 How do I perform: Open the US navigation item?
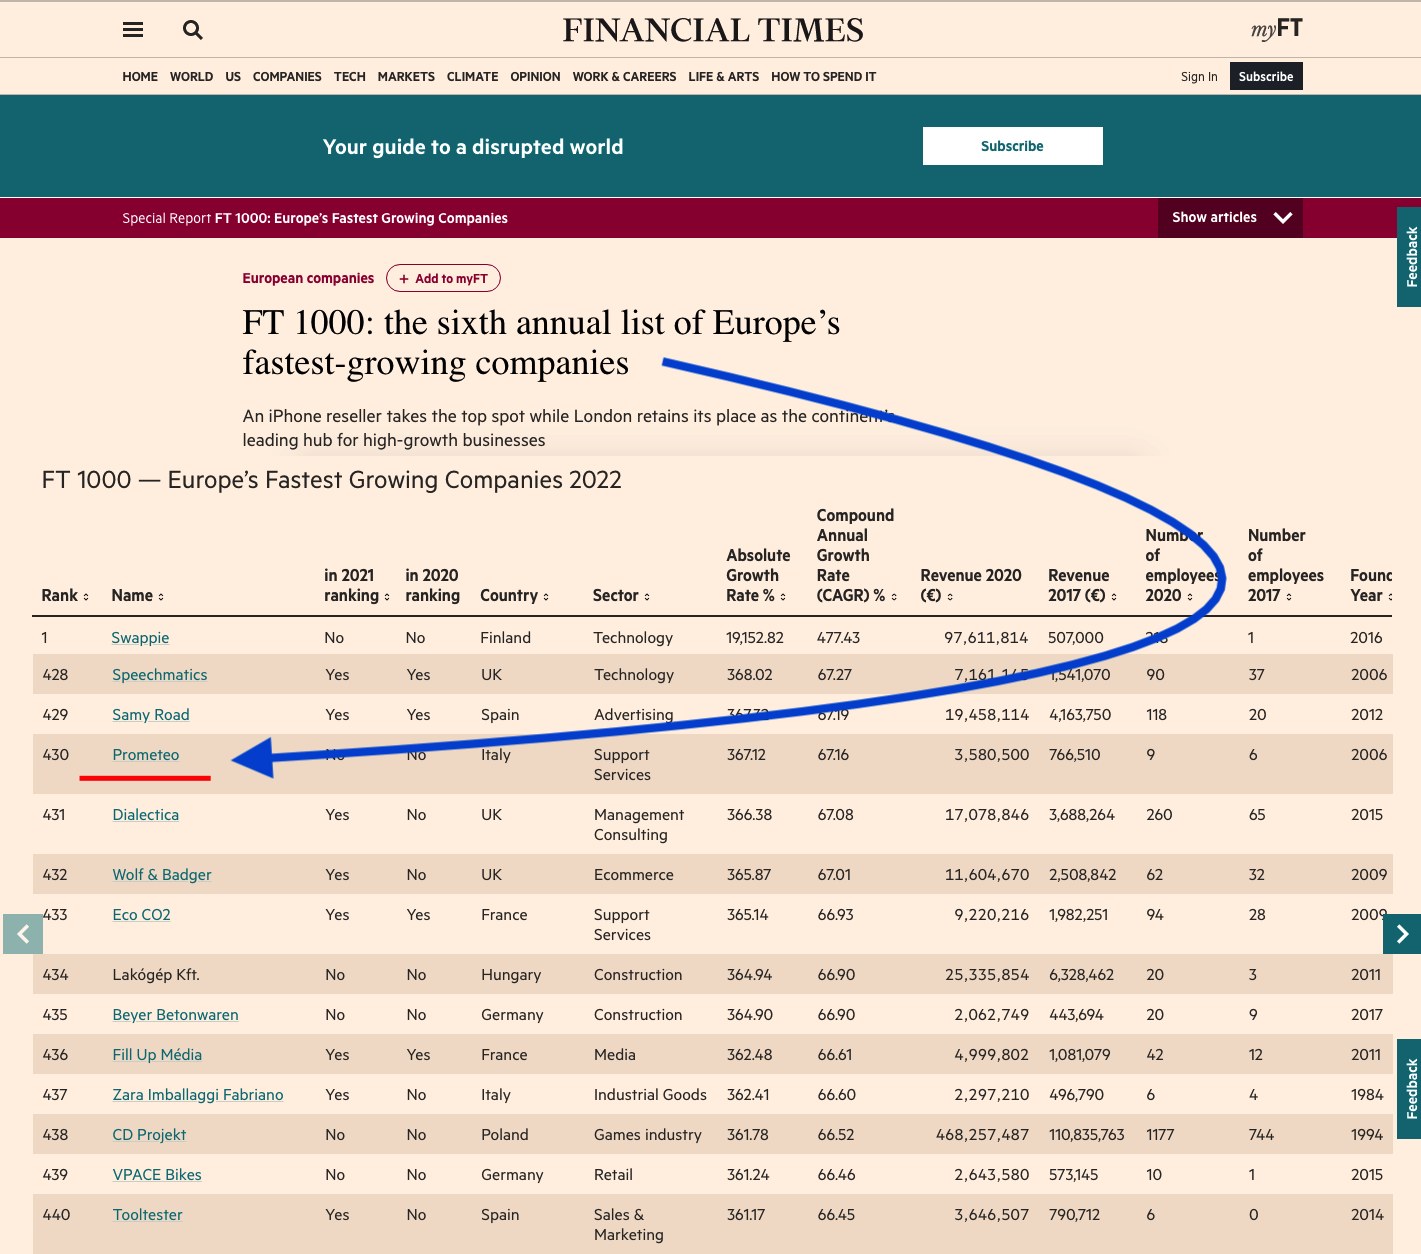point(233,76)
